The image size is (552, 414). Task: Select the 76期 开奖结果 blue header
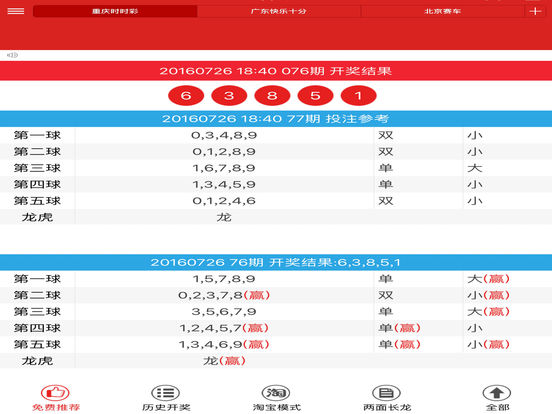(x=276, y=262)
